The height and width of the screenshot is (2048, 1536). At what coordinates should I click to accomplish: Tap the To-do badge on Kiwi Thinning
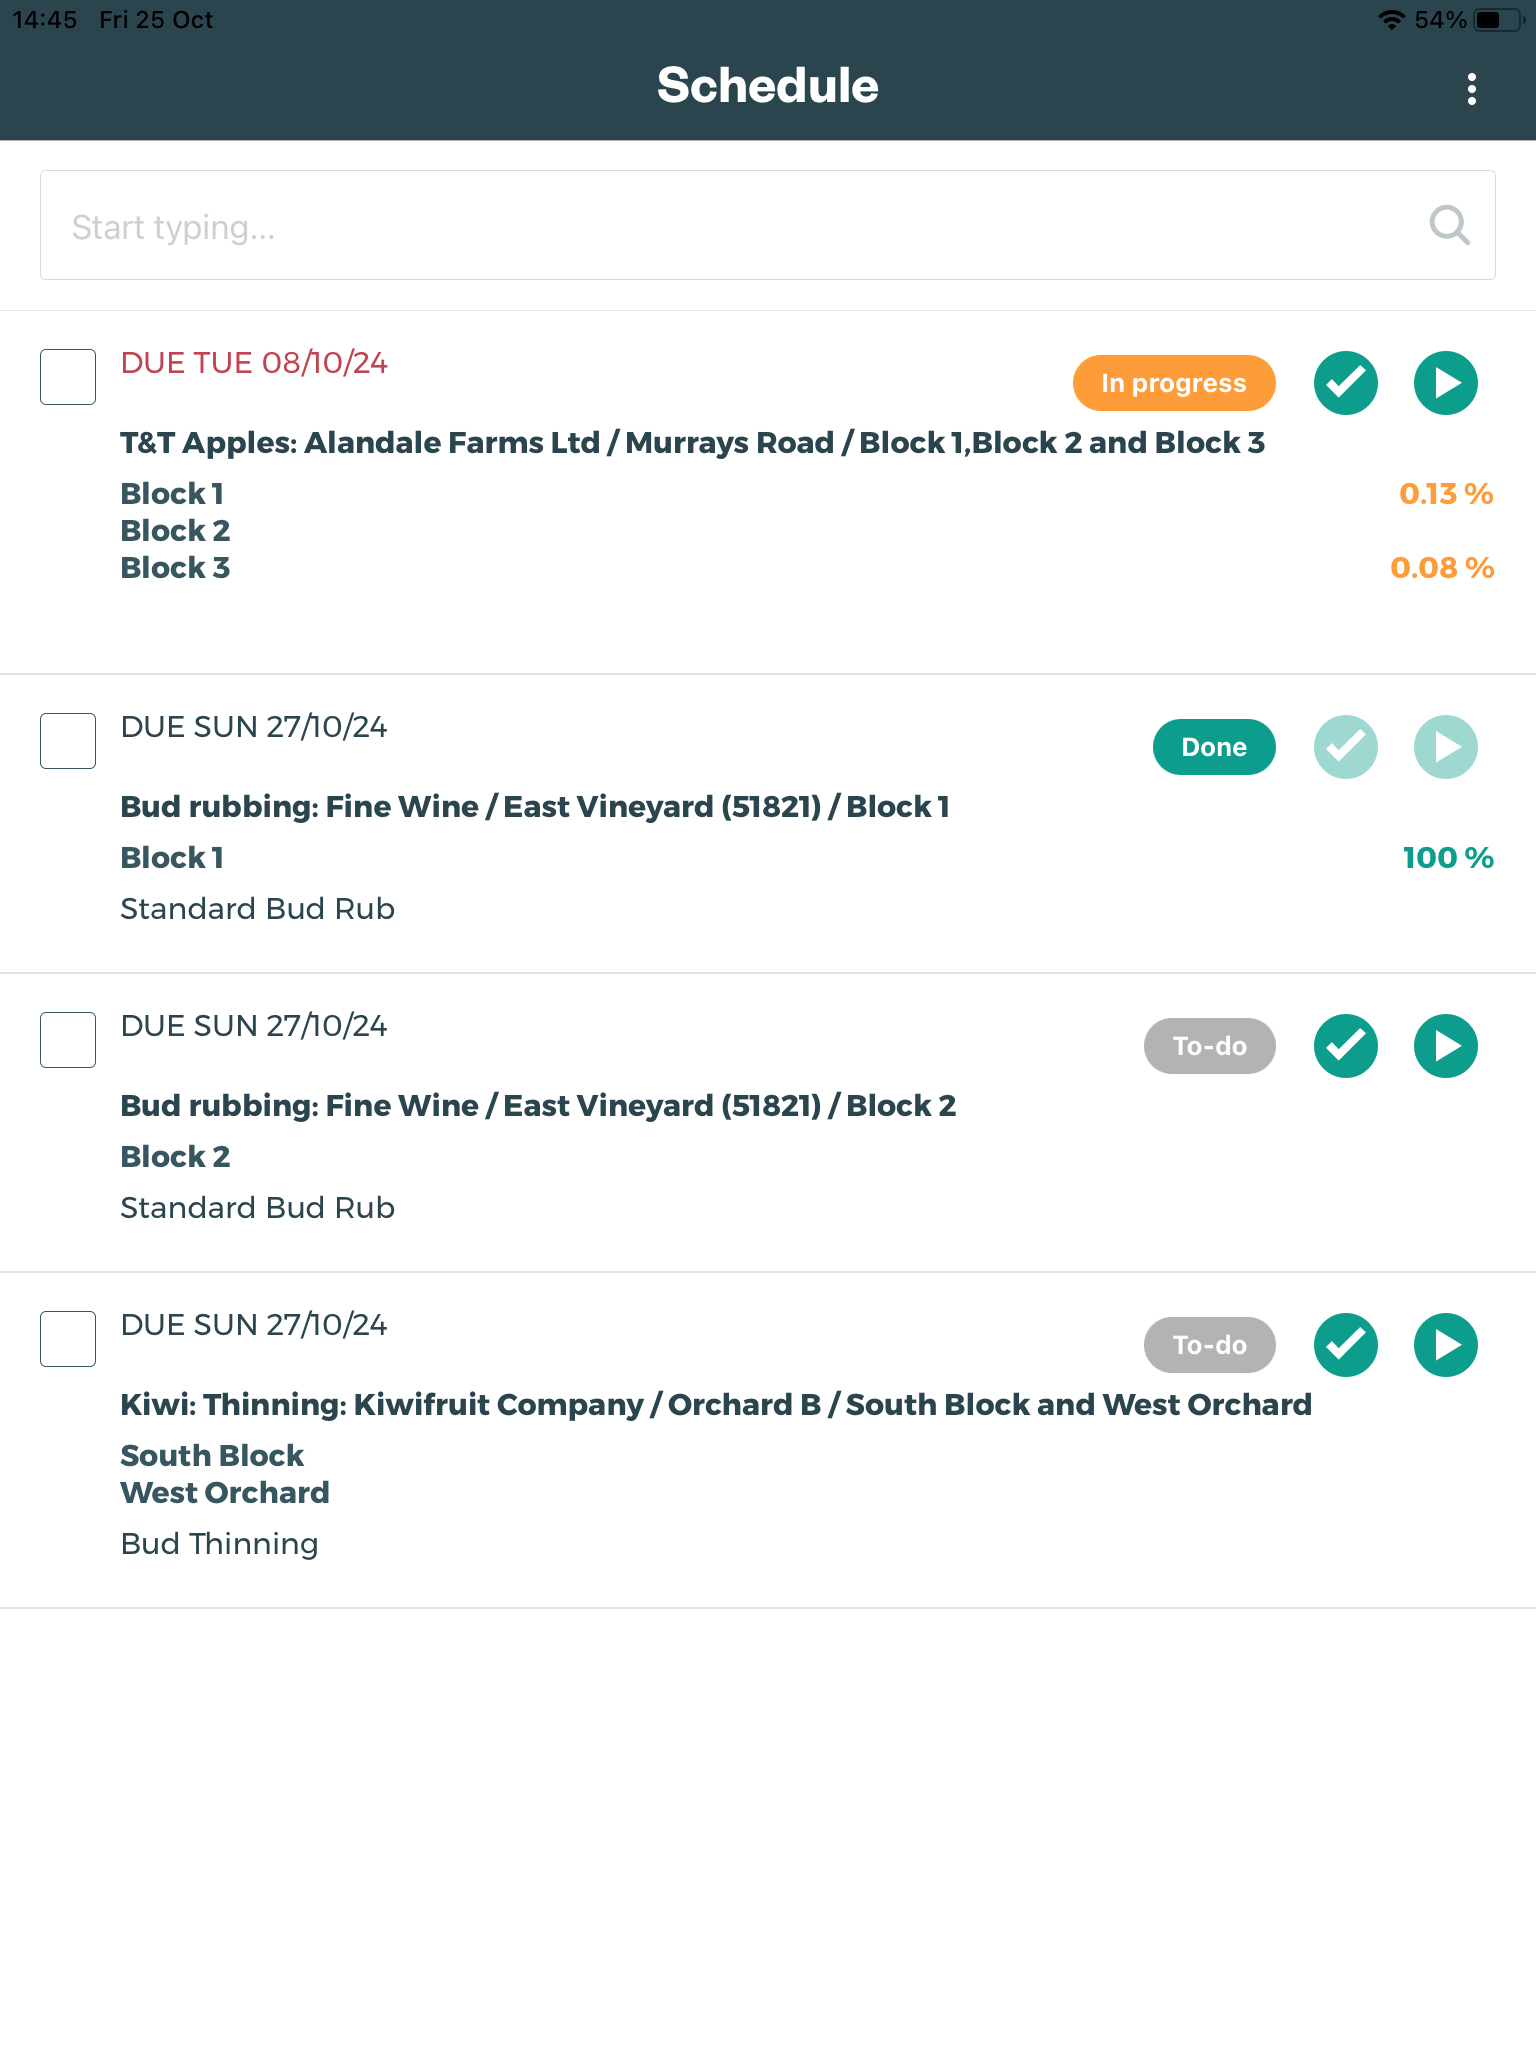(x=1209, y=1345)
